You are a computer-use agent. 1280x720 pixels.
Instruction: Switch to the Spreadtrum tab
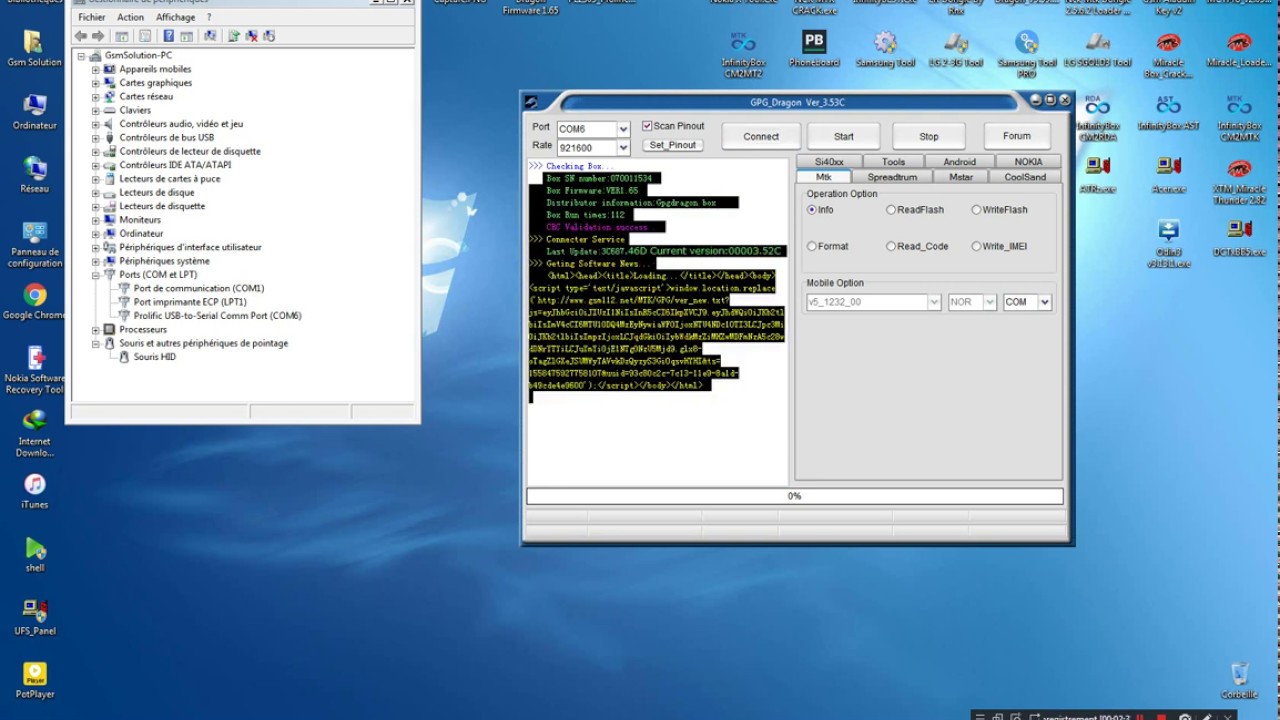tap(892, 177)
